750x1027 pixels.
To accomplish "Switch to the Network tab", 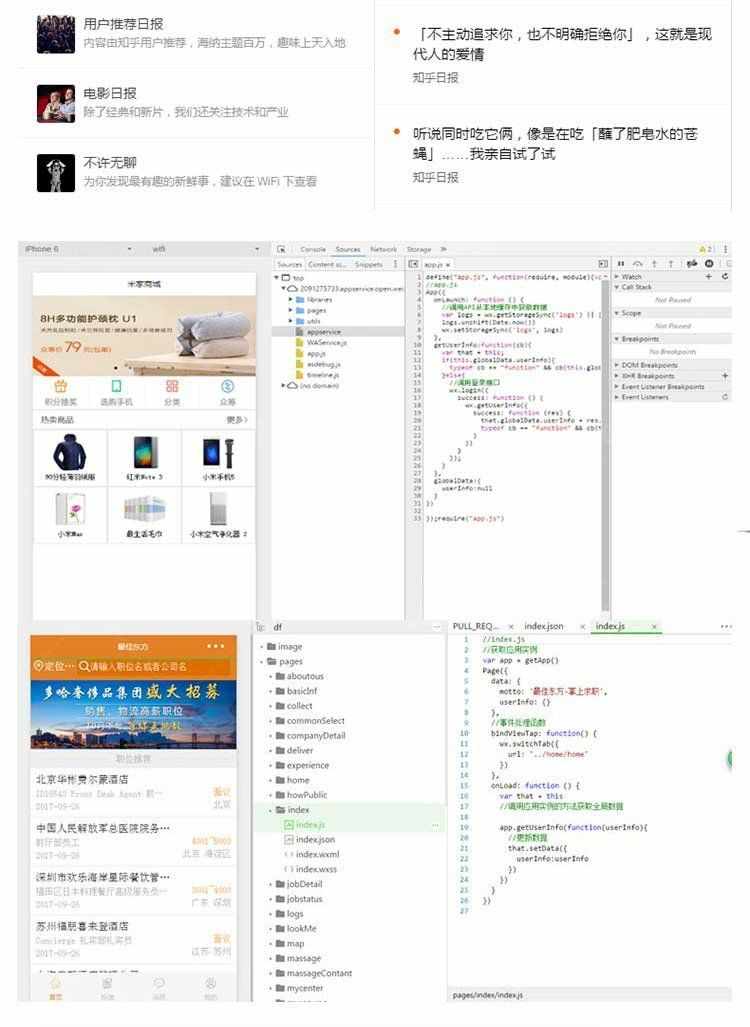I will click(x=383, y=250).
